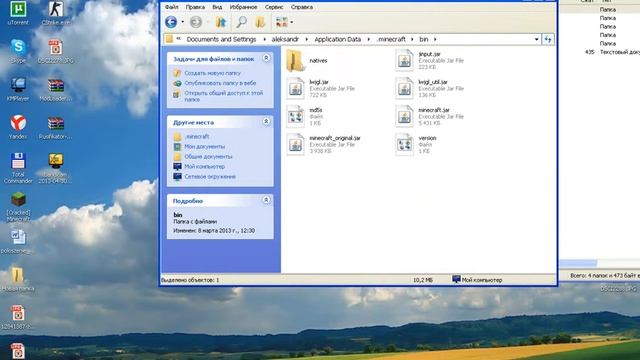Collapse the Подробно details panel
Viewport: 640px width, 360px height.
point(266,200)
